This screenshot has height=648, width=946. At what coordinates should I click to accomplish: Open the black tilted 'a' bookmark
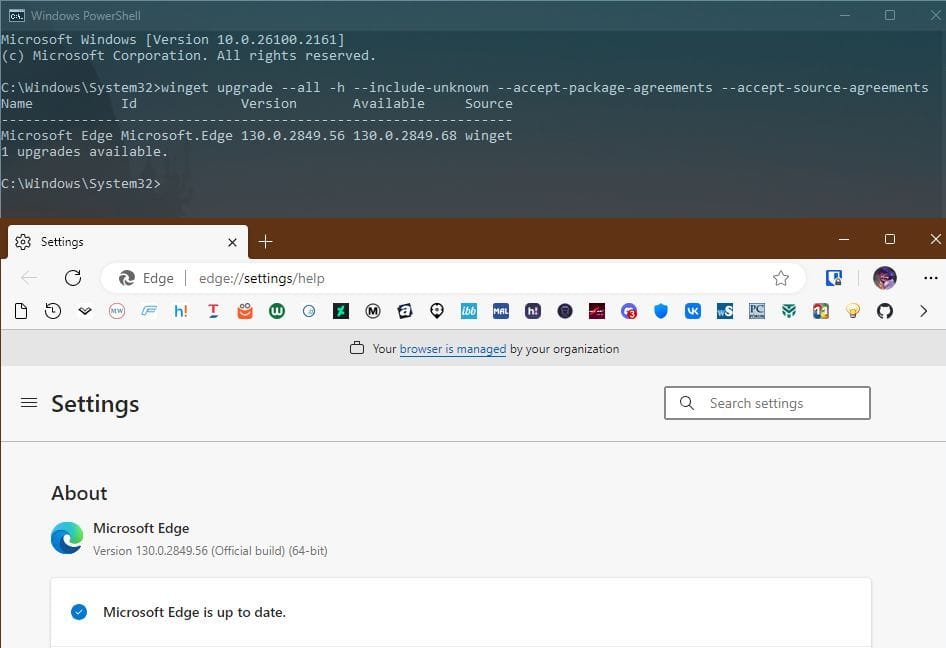(x=405, y=311)
